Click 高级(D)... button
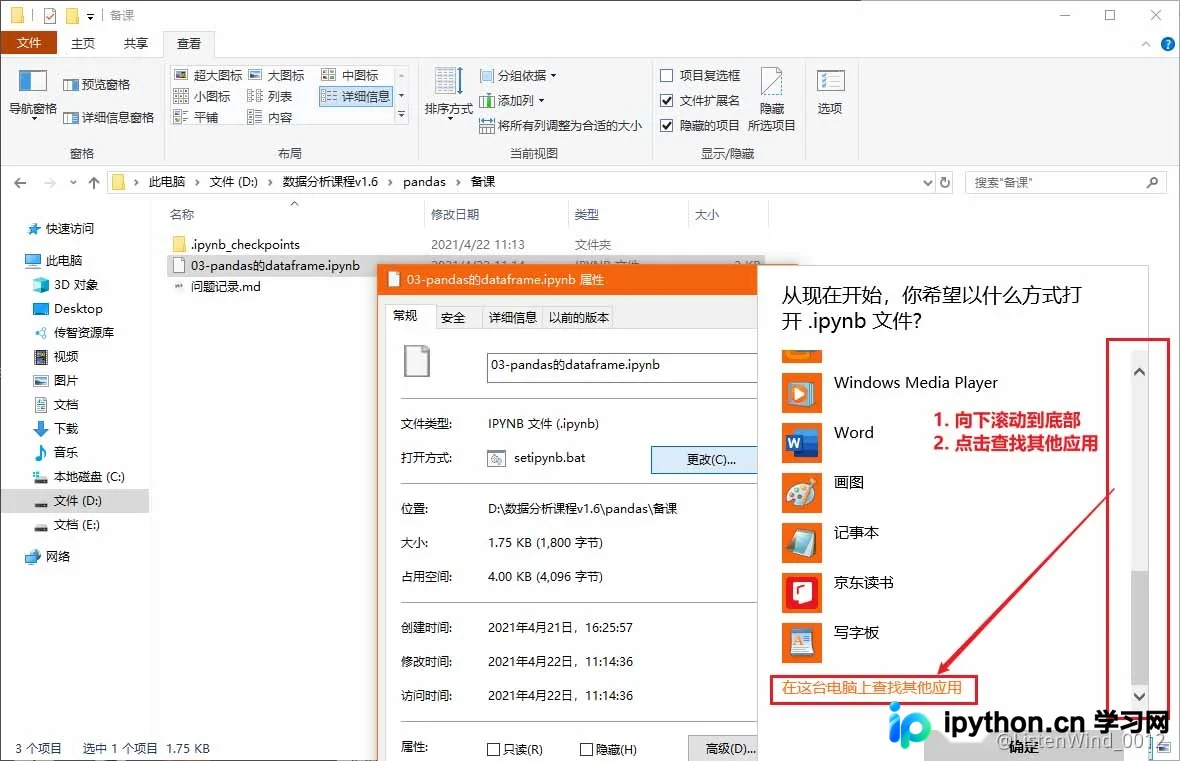This screenshot has width=1180, height=761. (724, 748)
